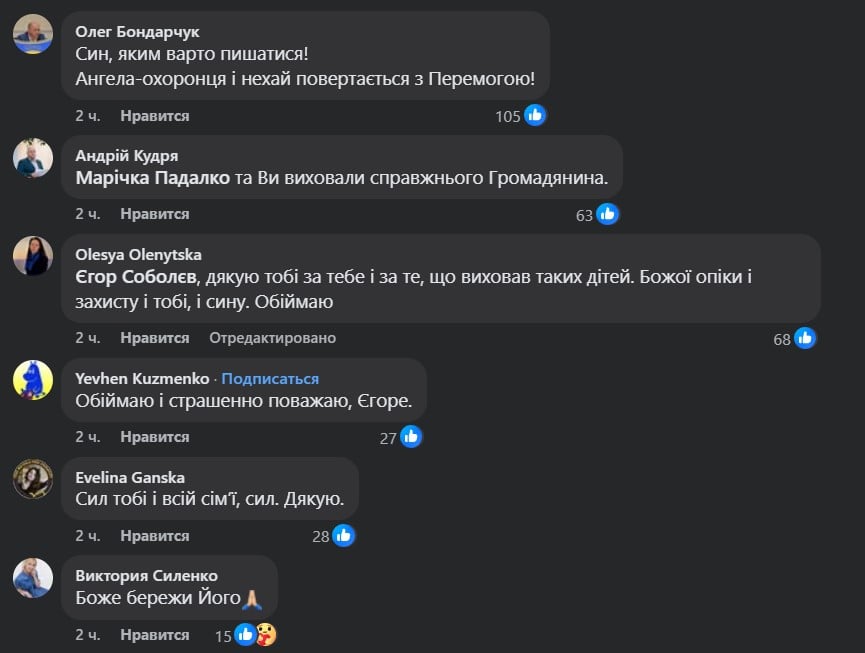Like Oleg Bondarchuk's comment via Нравится

point(156,116)
